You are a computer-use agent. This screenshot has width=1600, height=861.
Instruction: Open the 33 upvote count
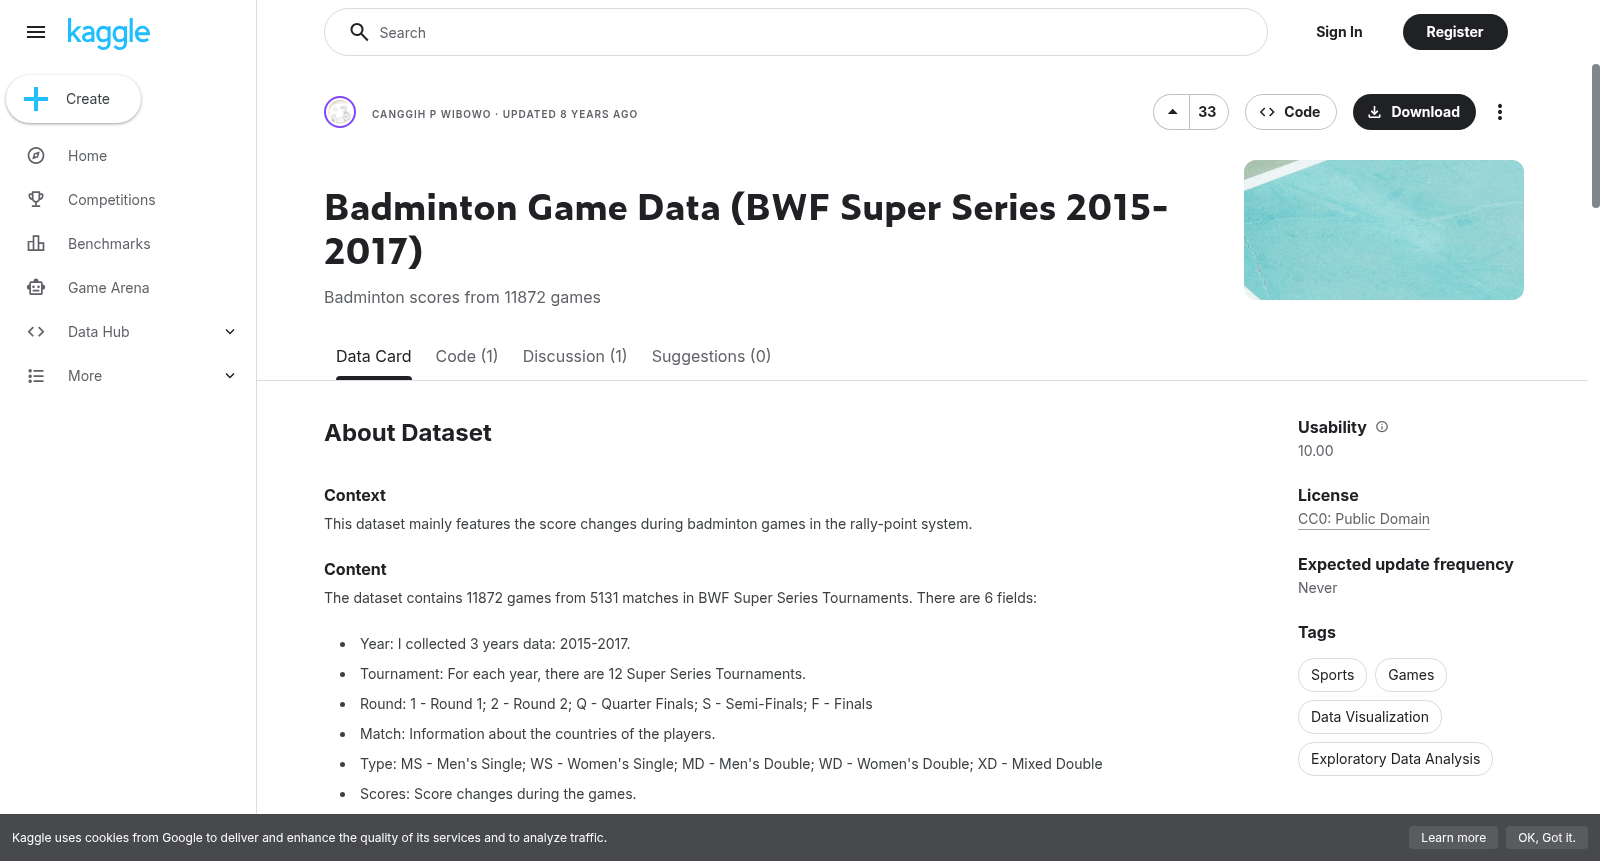1207,112
